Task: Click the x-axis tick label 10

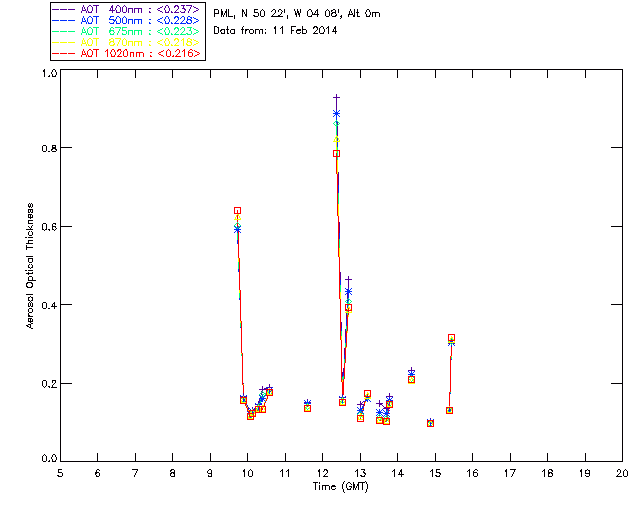Action: click(x=248, y=473)
